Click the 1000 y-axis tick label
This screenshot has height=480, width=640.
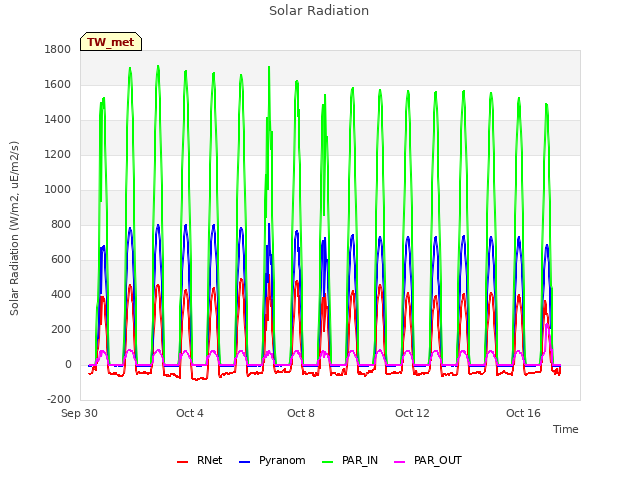pyautogui.click(x=58, y=190)
